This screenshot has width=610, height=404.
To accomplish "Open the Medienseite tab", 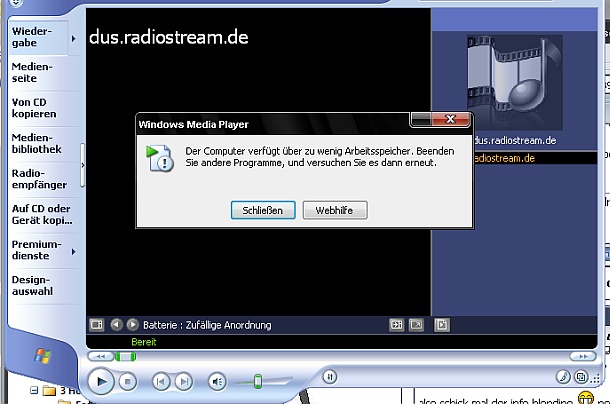I will (43, 72).
